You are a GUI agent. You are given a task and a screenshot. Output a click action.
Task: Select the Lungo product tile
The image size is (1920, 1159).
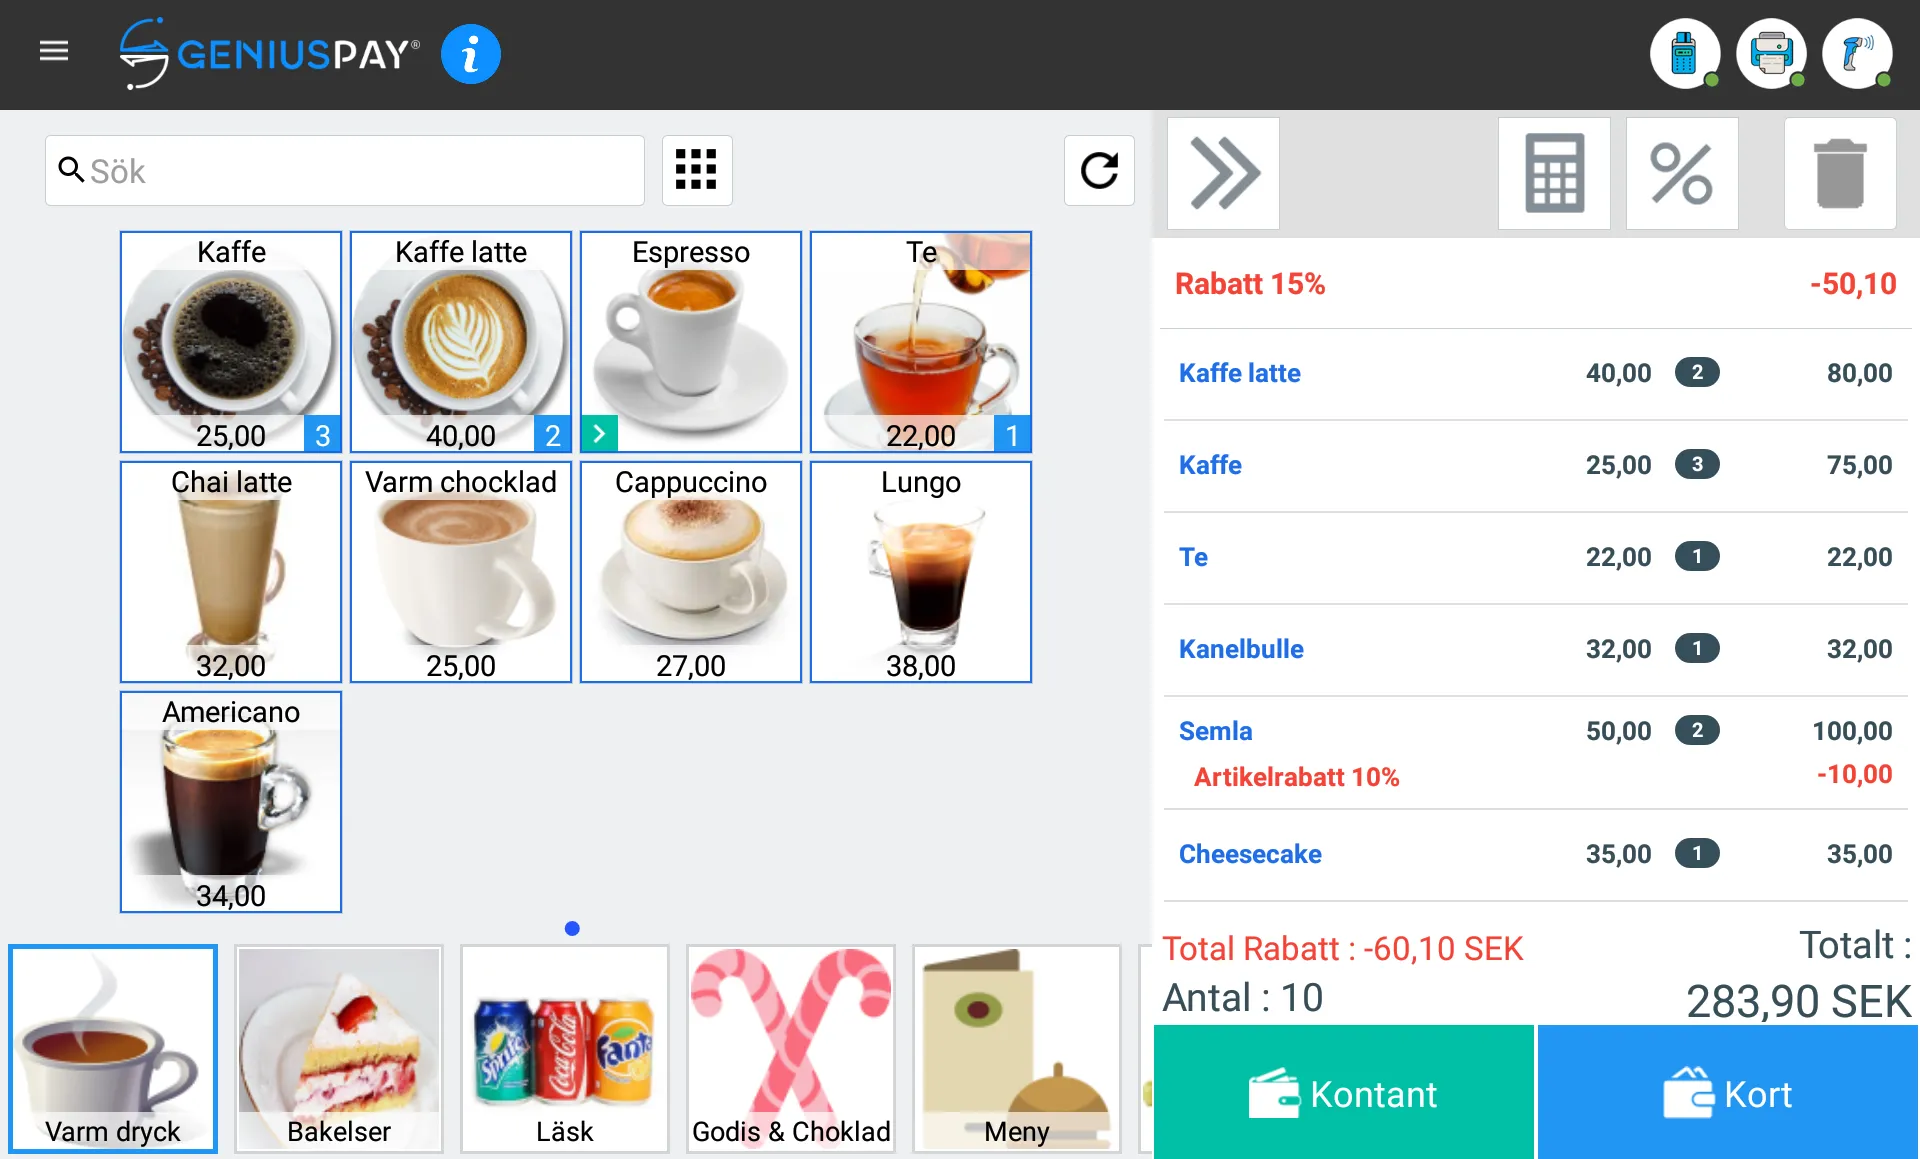coord(921,572)
